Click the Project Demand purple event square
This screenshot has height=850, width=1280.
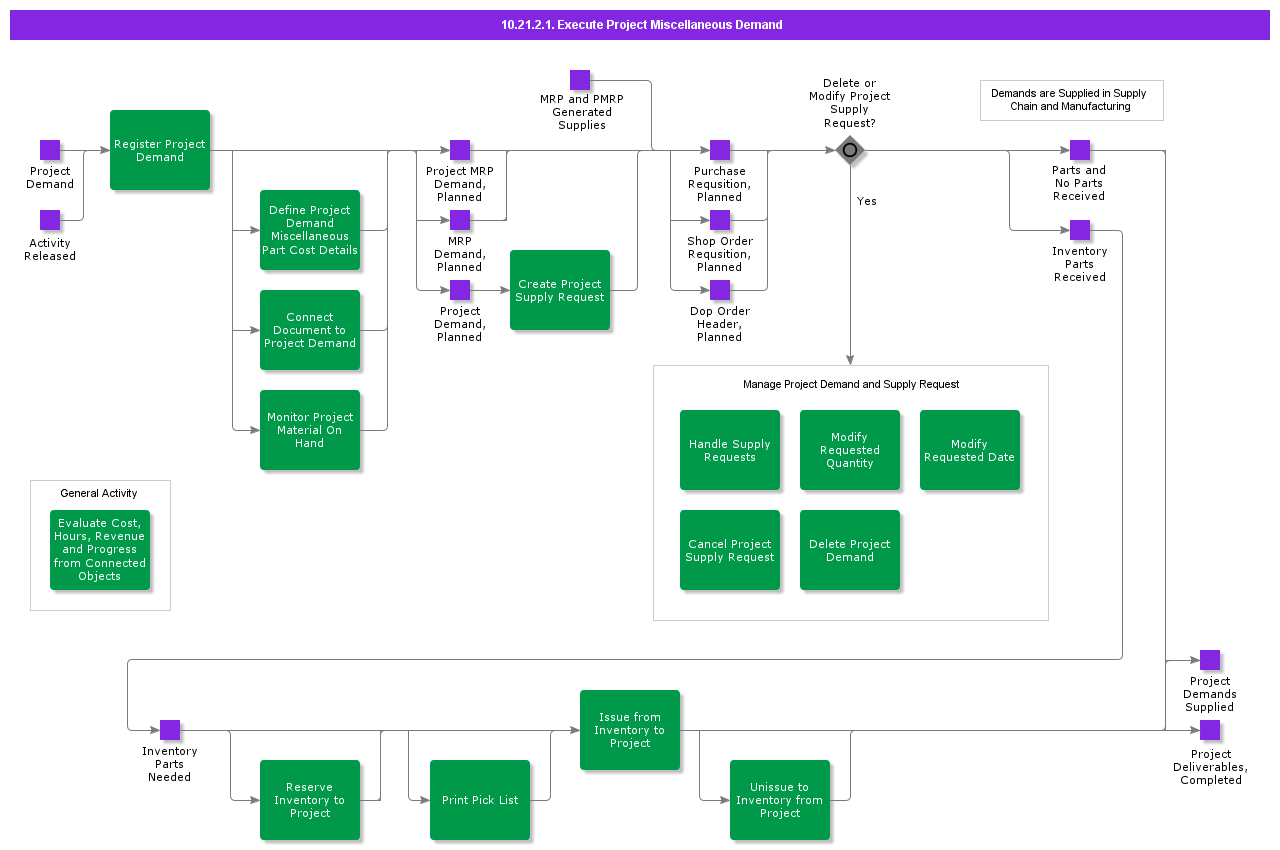50,150
